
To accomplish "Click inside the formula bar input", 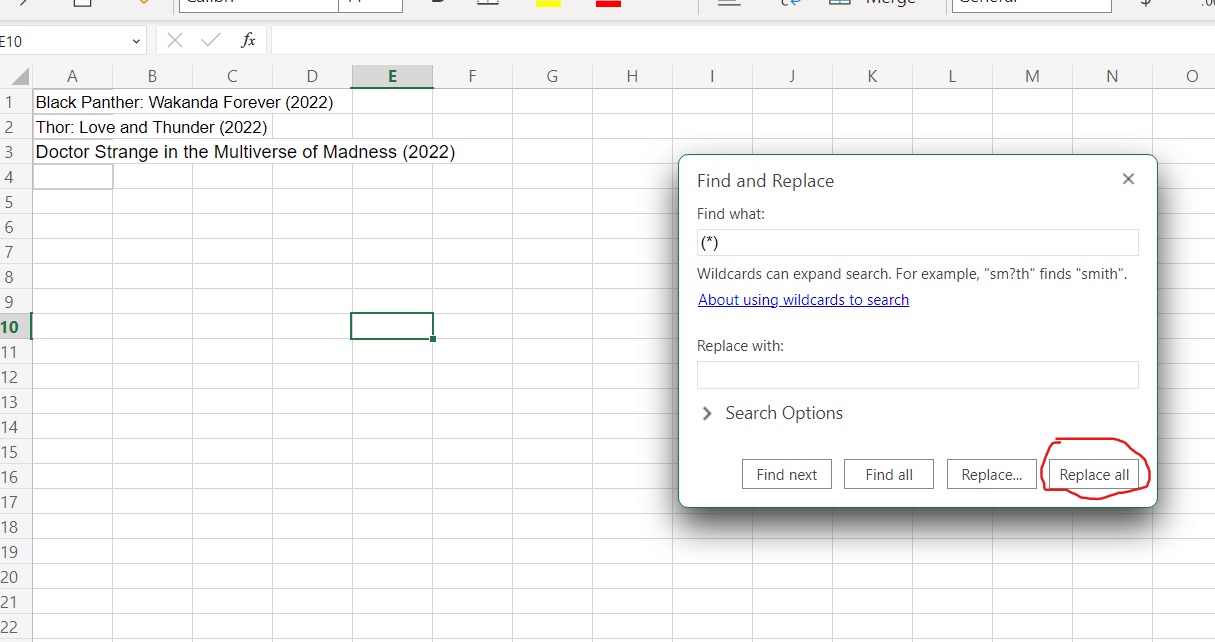I will point(742,41).
